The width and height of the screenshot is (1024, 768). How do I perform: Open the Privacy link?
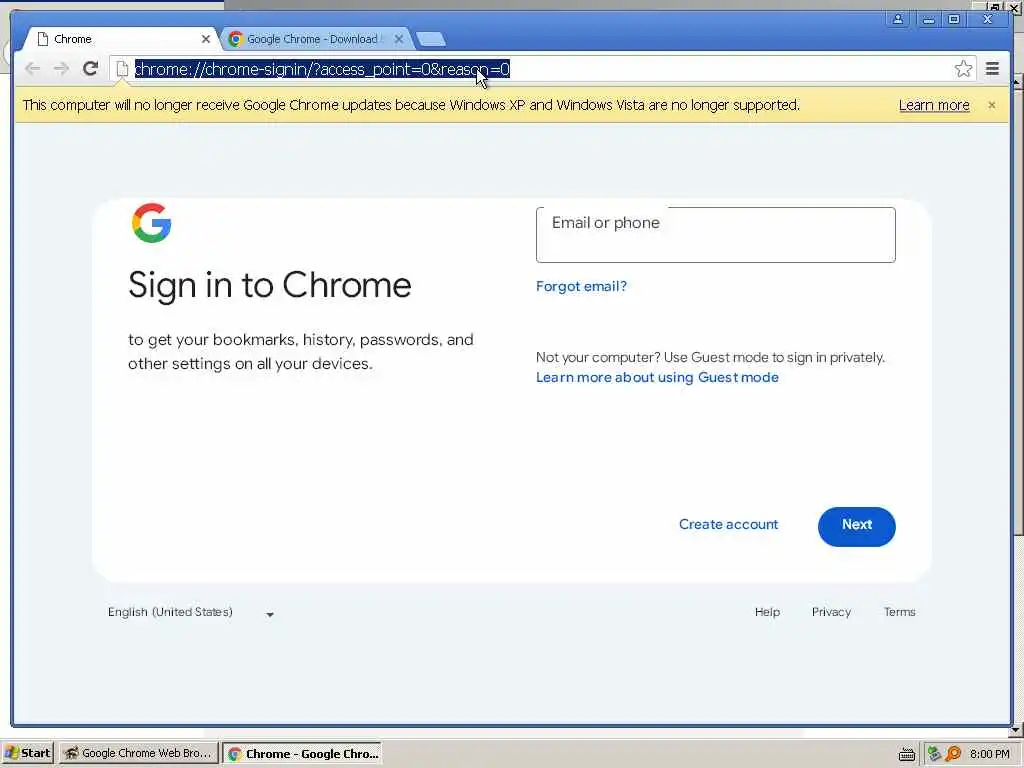[x=831, y=612]
